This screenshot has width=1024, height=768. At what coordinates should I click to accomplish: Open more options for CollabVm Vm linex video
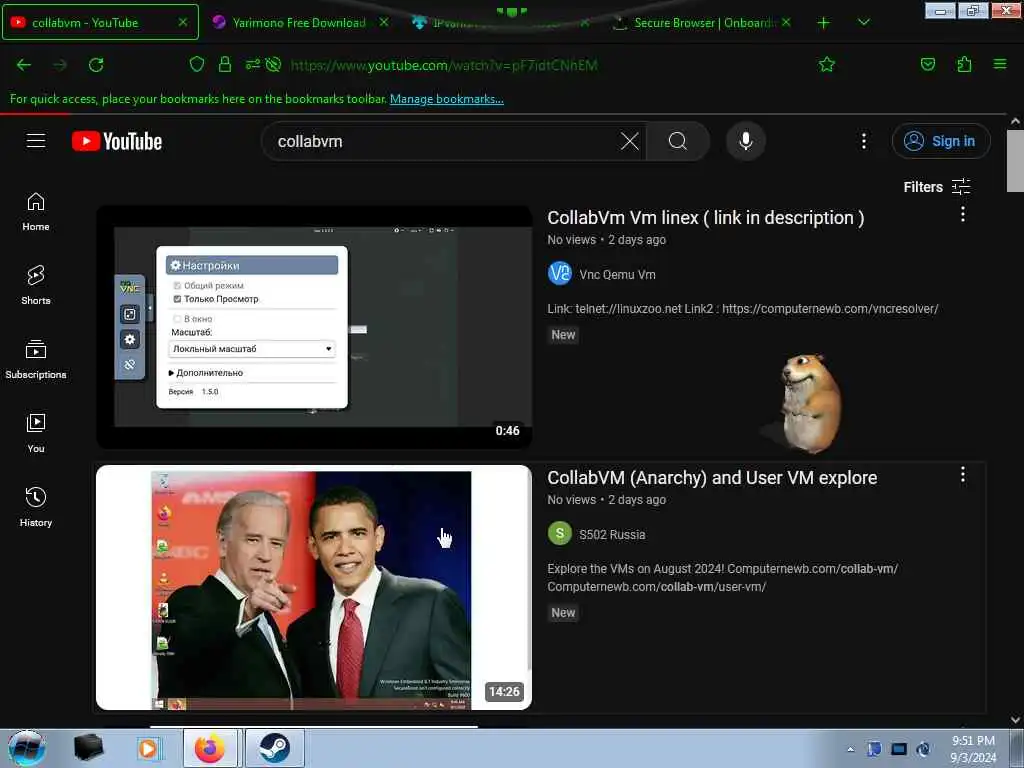tap(963, 214)
